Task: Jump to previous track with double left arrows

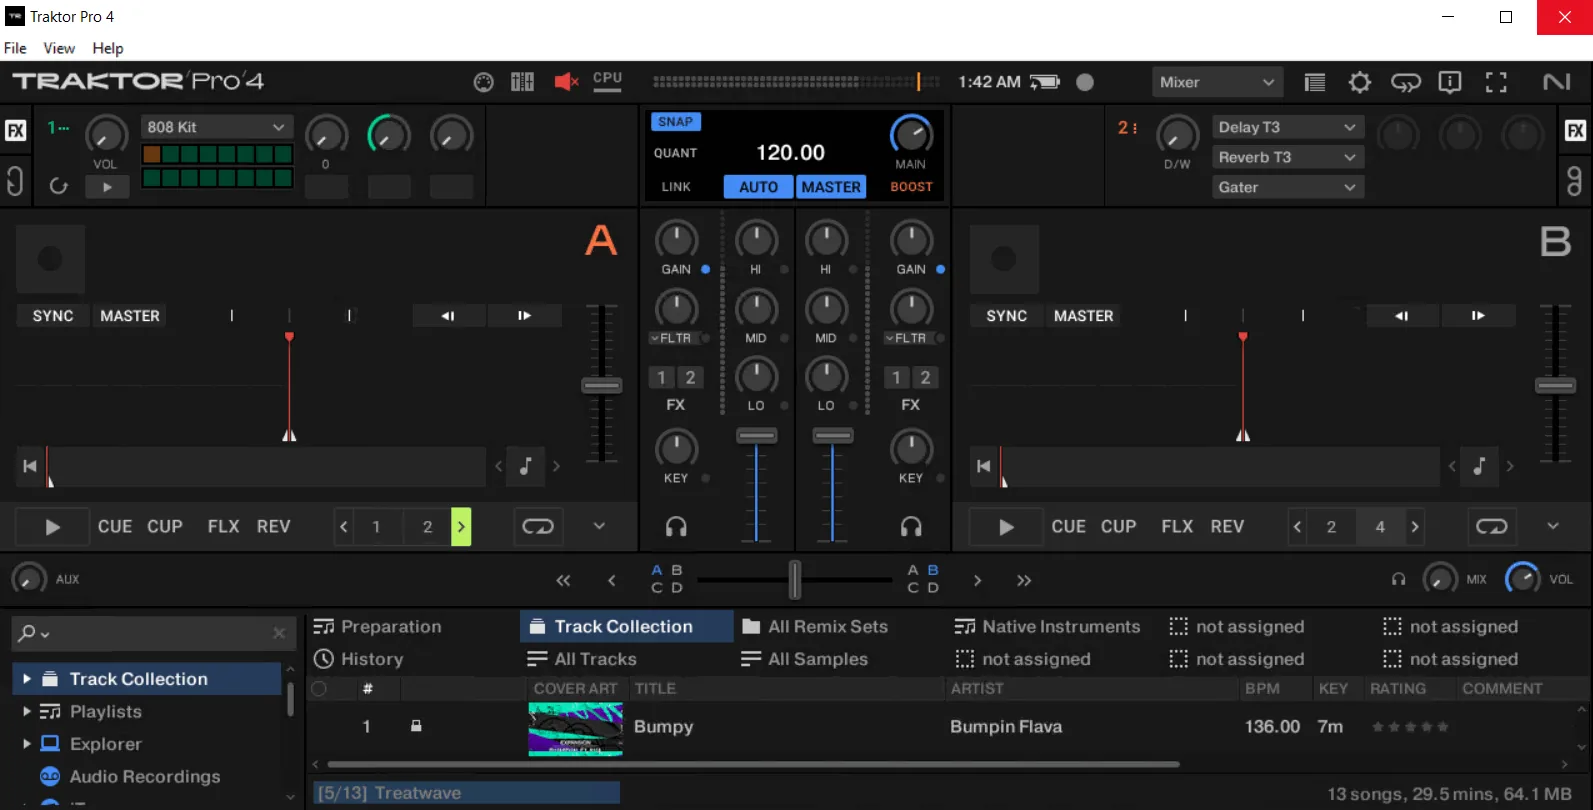Action: 564,580
